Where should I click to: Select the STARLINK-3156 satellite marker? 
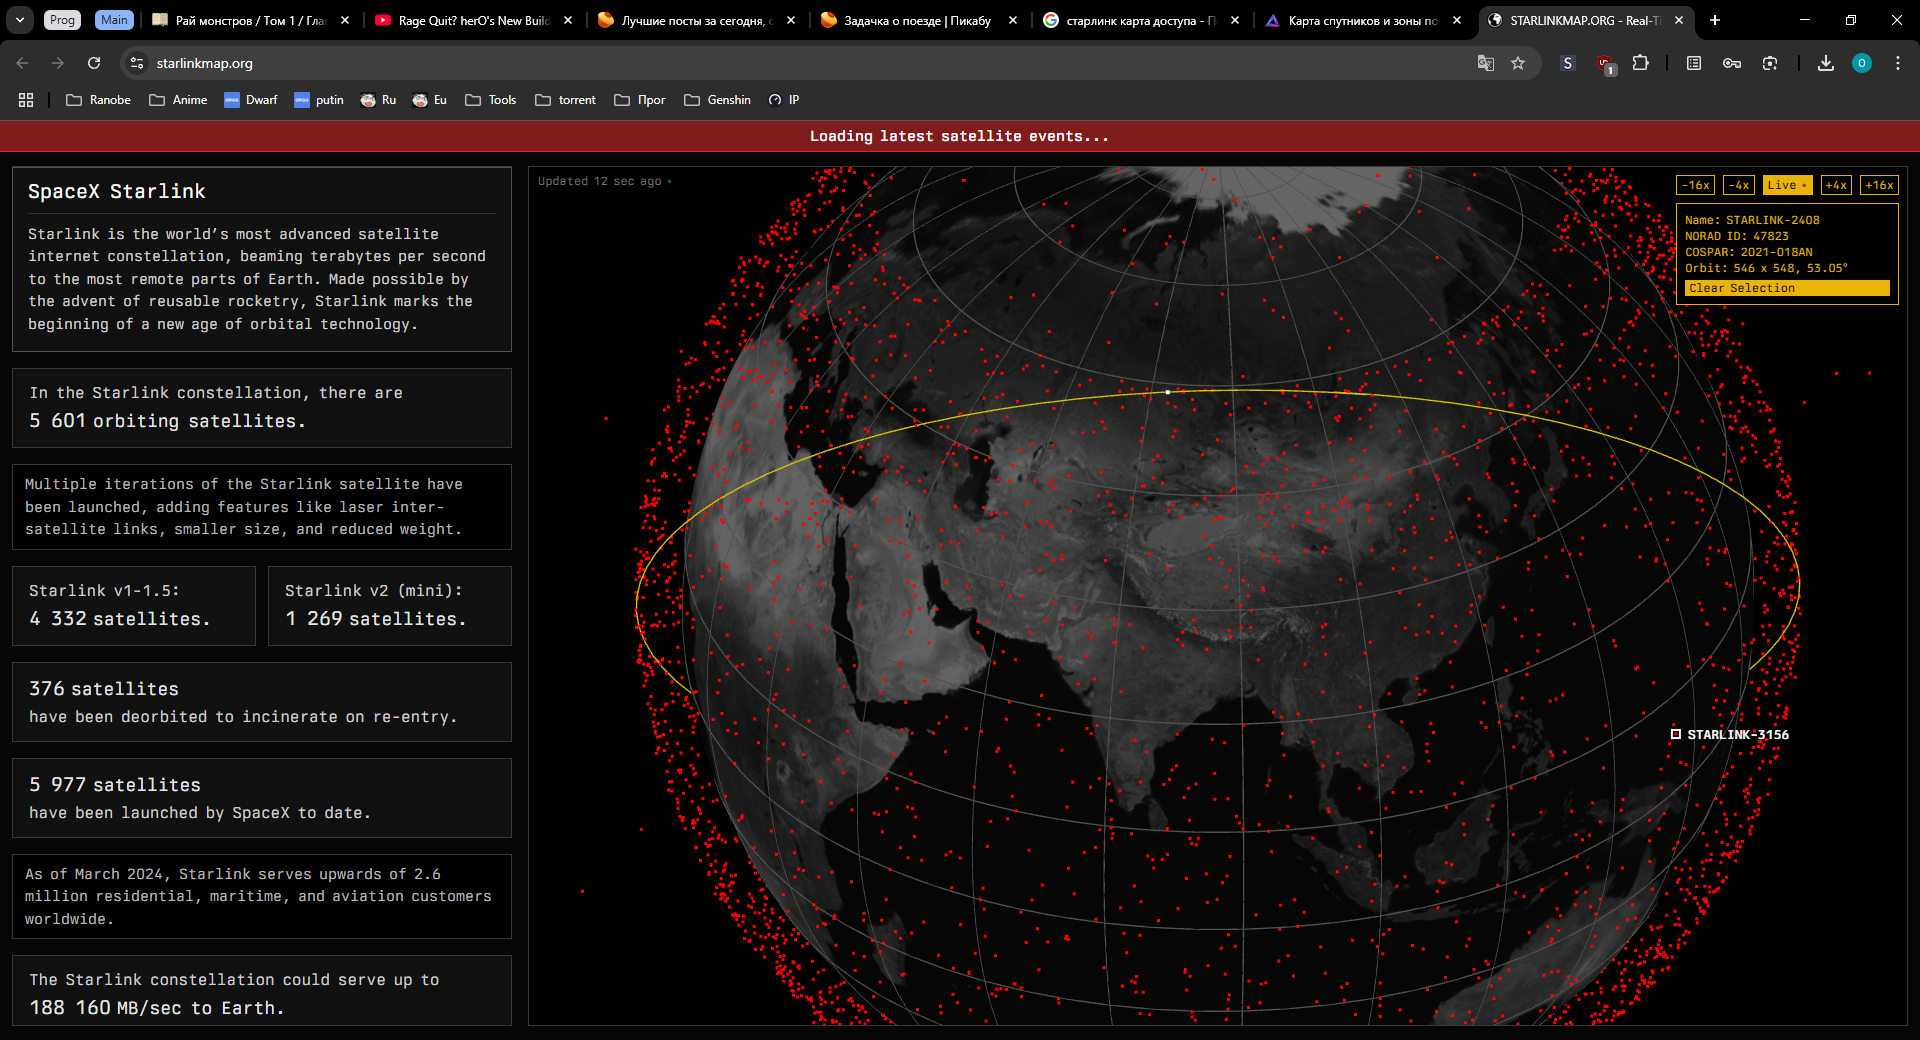(1676, 734)
